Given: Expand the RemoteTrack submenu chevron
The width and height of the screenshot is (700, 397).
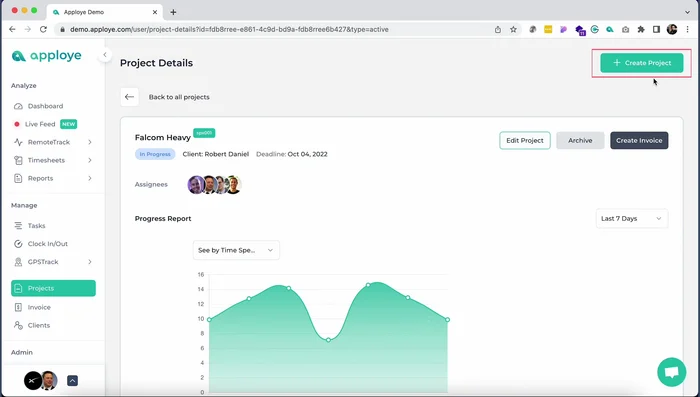Looking at the screenshot, I should pyautogui.click(x=90, y=142).
